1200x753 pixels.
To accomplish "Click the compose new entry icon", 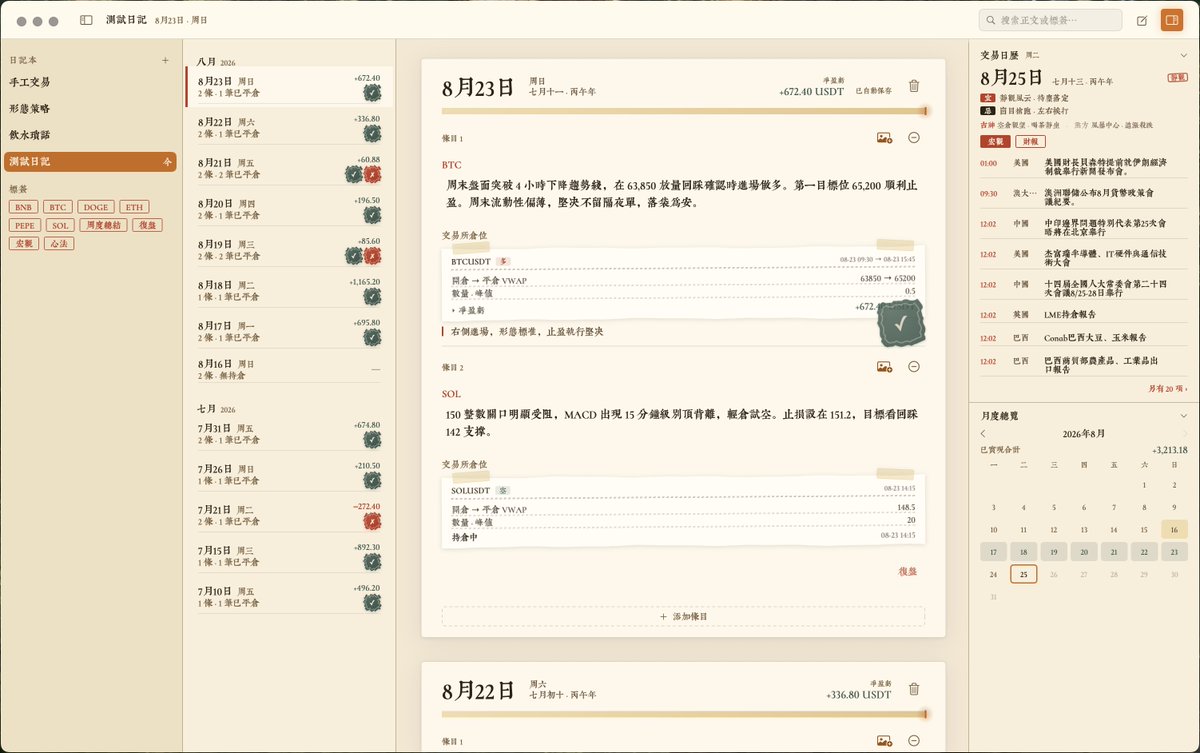I will 1142,20.
